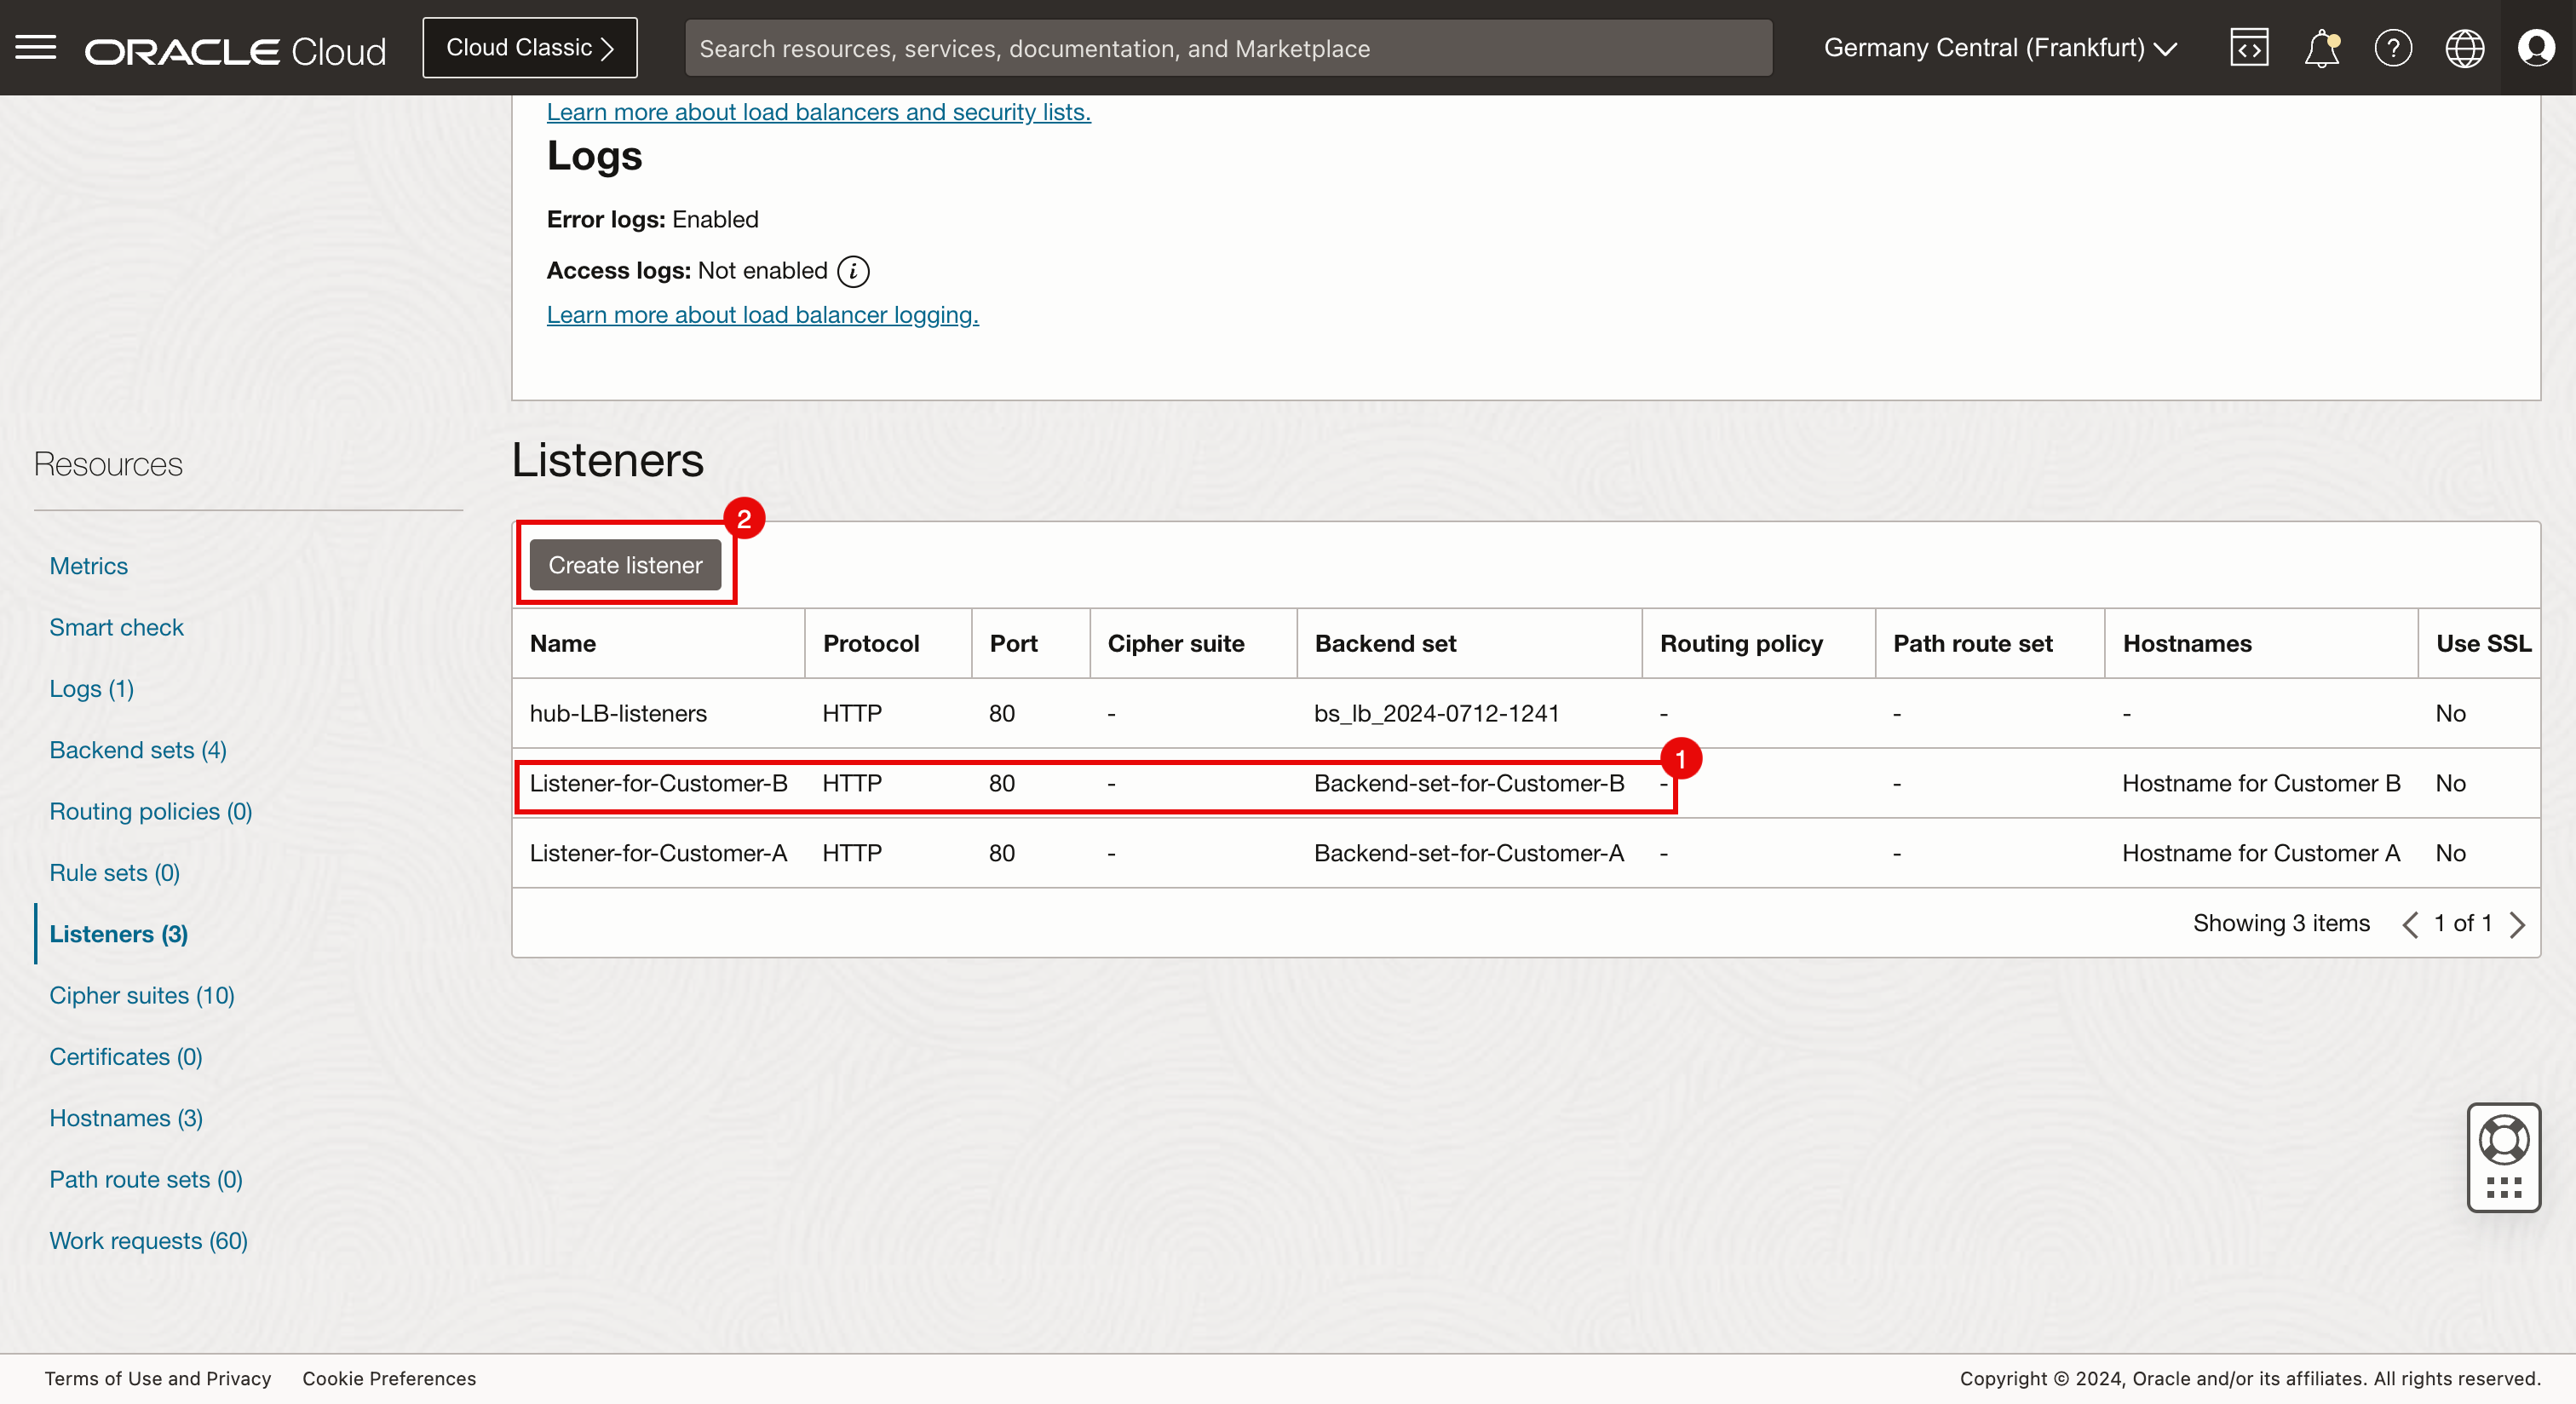This screenshot has width=2576, height=1404.
Task: Click the Oracle Cloud search field
Action: click(x=1228, y=48)
